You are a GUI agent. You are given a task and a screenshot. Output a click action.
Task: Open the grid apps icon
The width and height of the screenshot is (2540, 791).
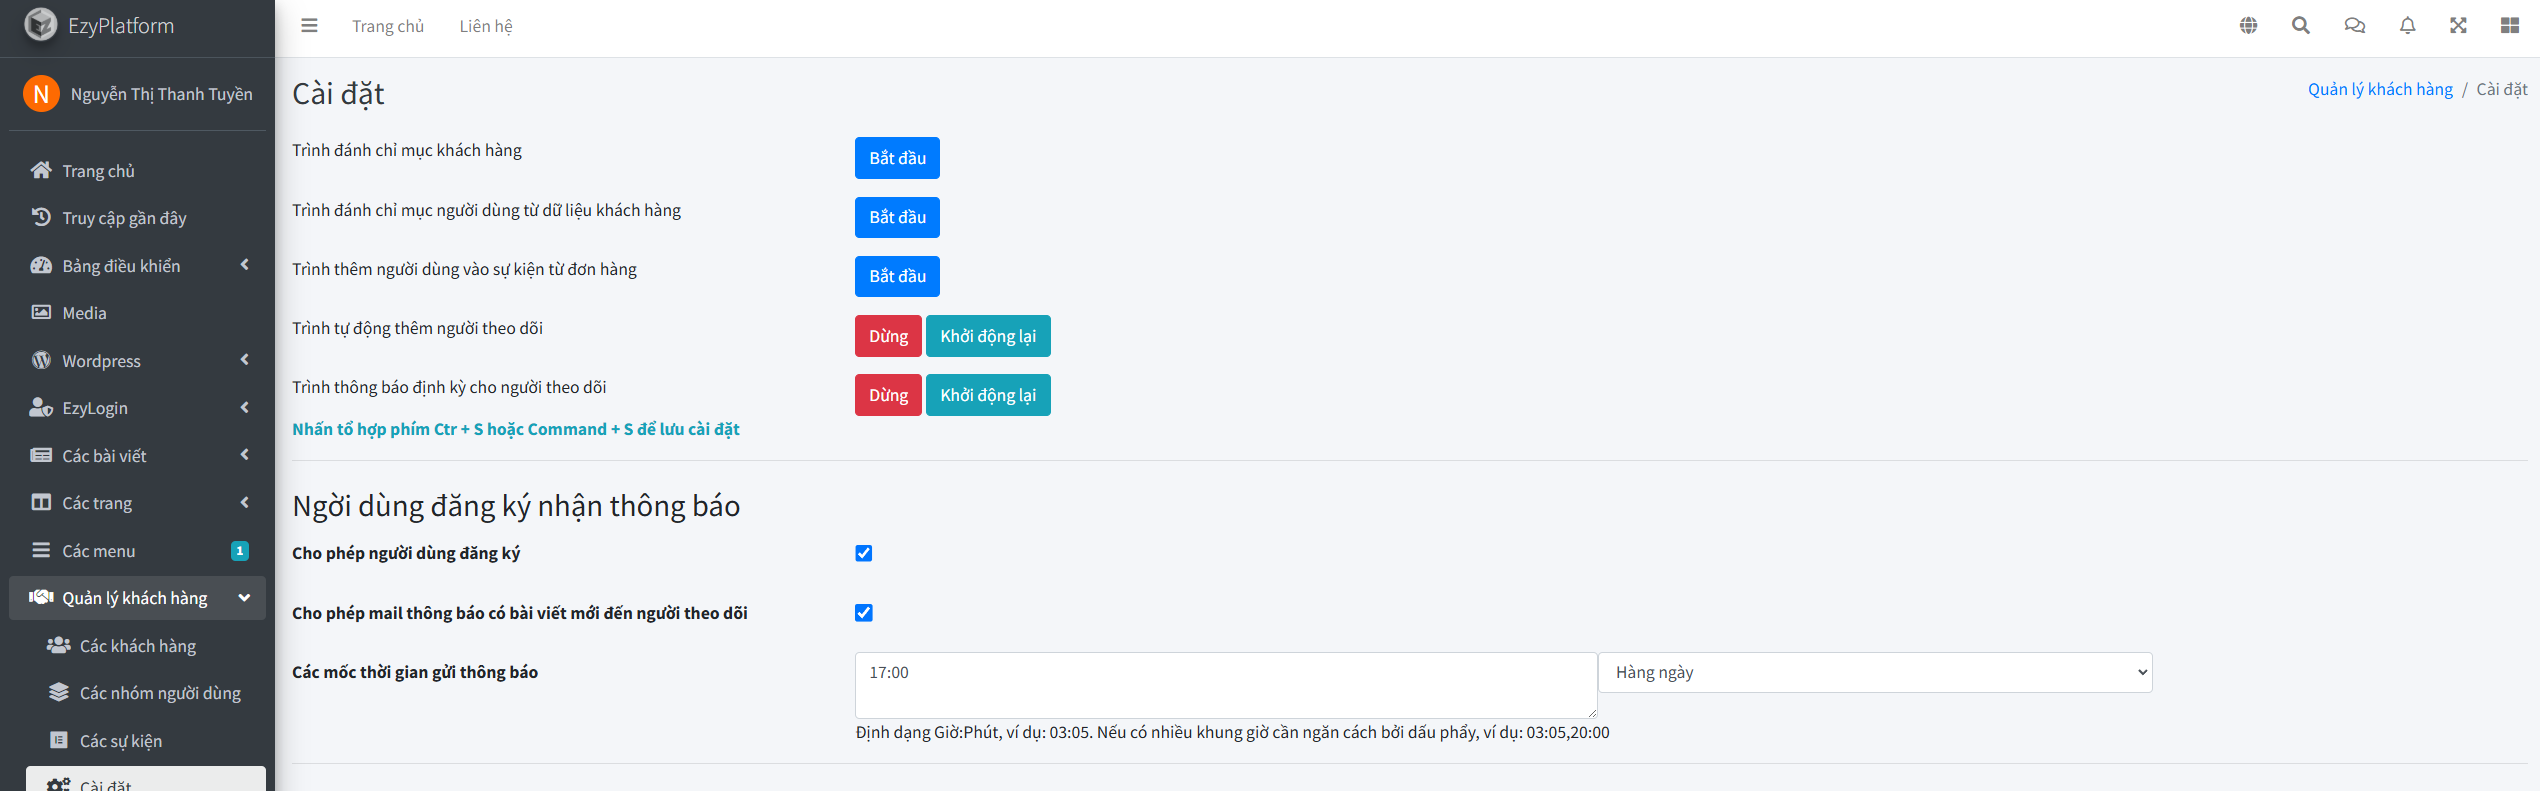2510,26
